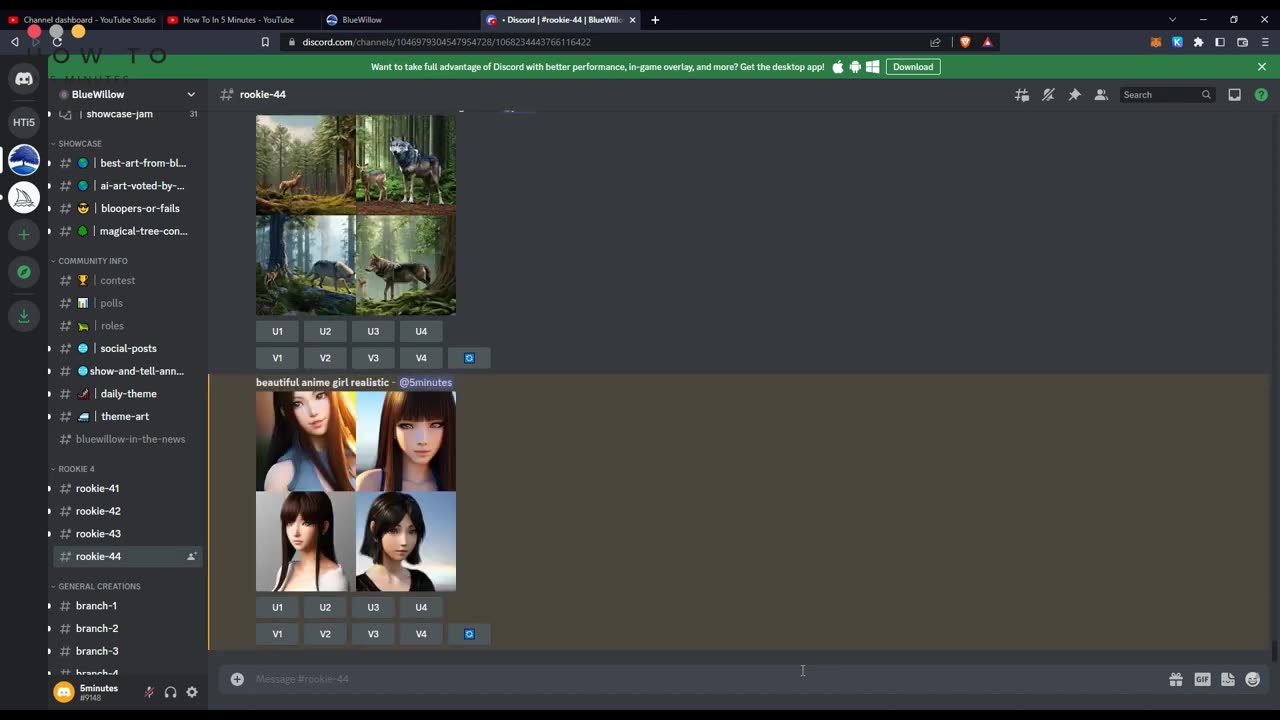
Task: Open Discord direct messages home icon
Action: pos(24,79)
